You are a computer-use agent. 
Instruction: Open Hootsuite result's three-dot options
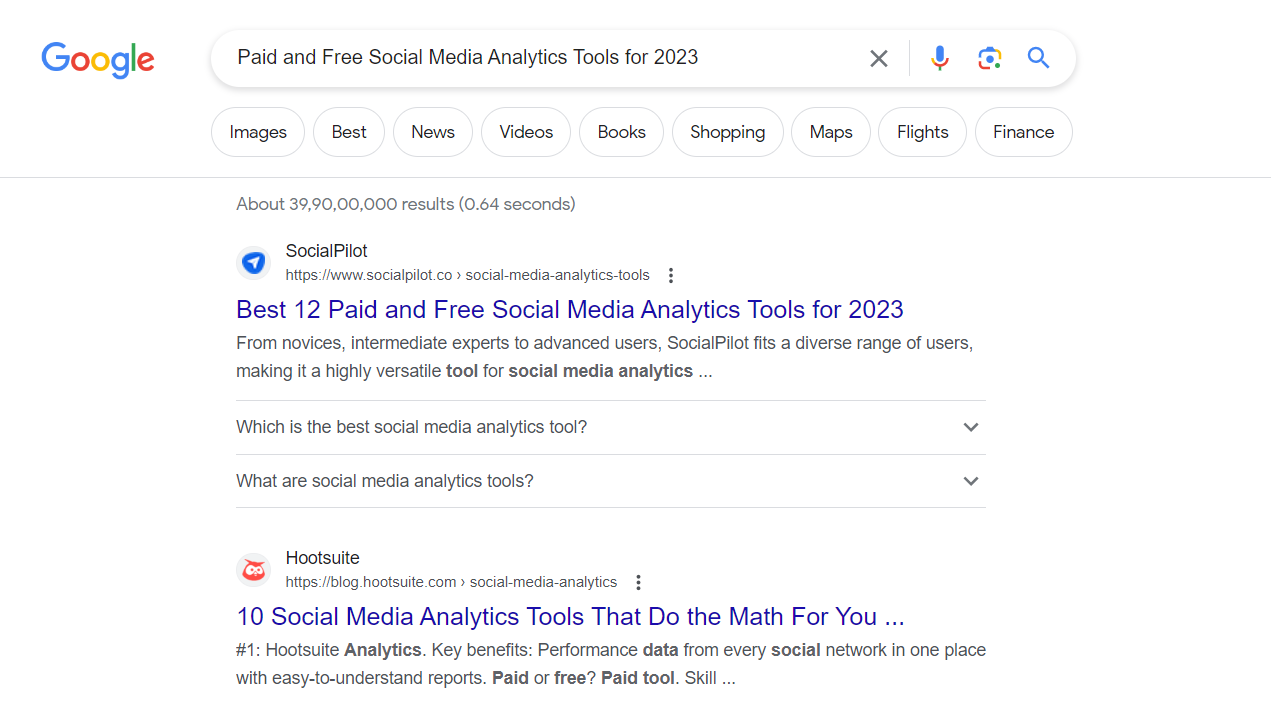(x=639, y=582)
